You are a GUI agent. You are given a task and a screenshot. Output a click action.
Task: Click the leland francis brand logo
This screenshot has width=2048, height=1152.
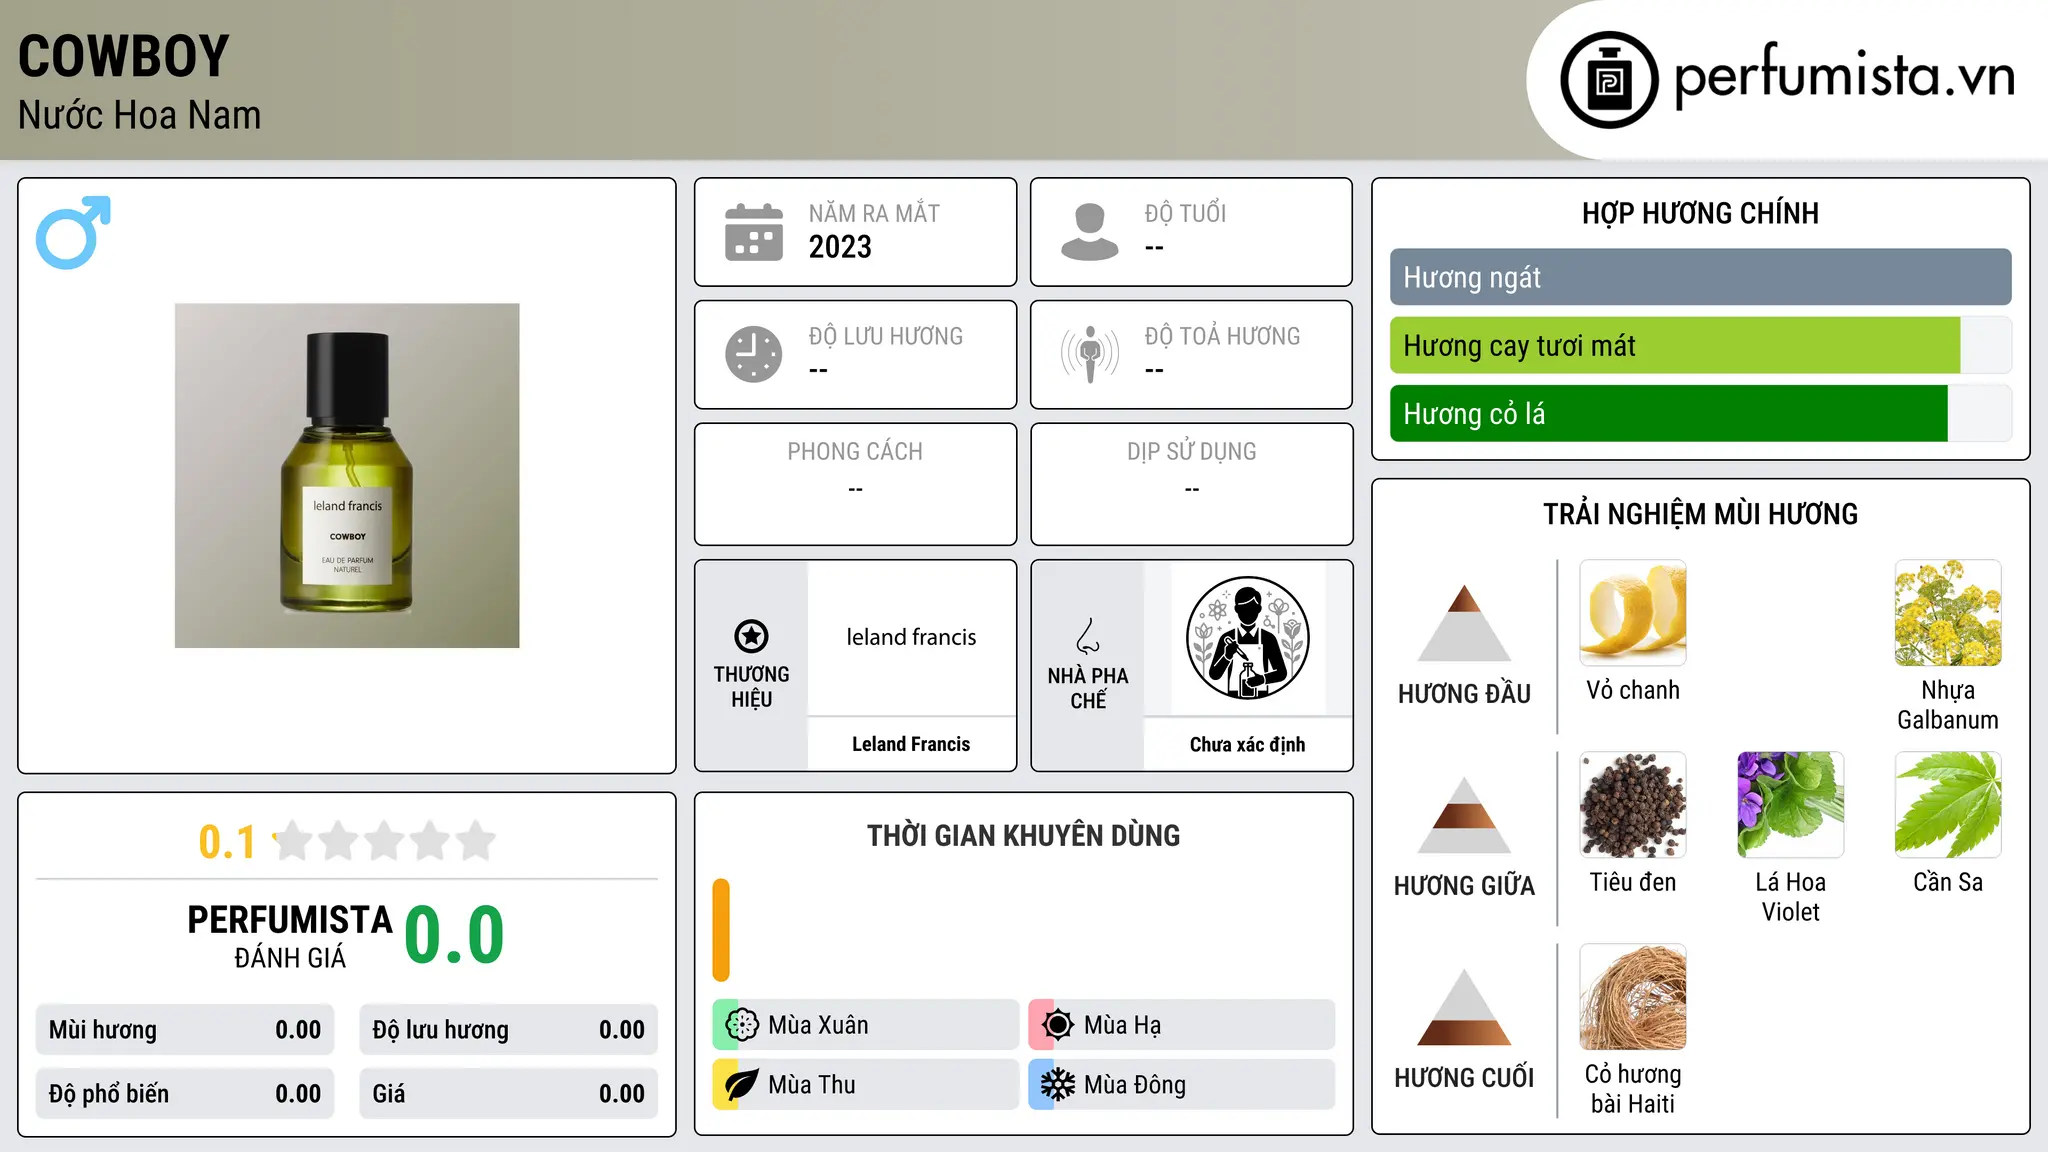tap(911, 637)
